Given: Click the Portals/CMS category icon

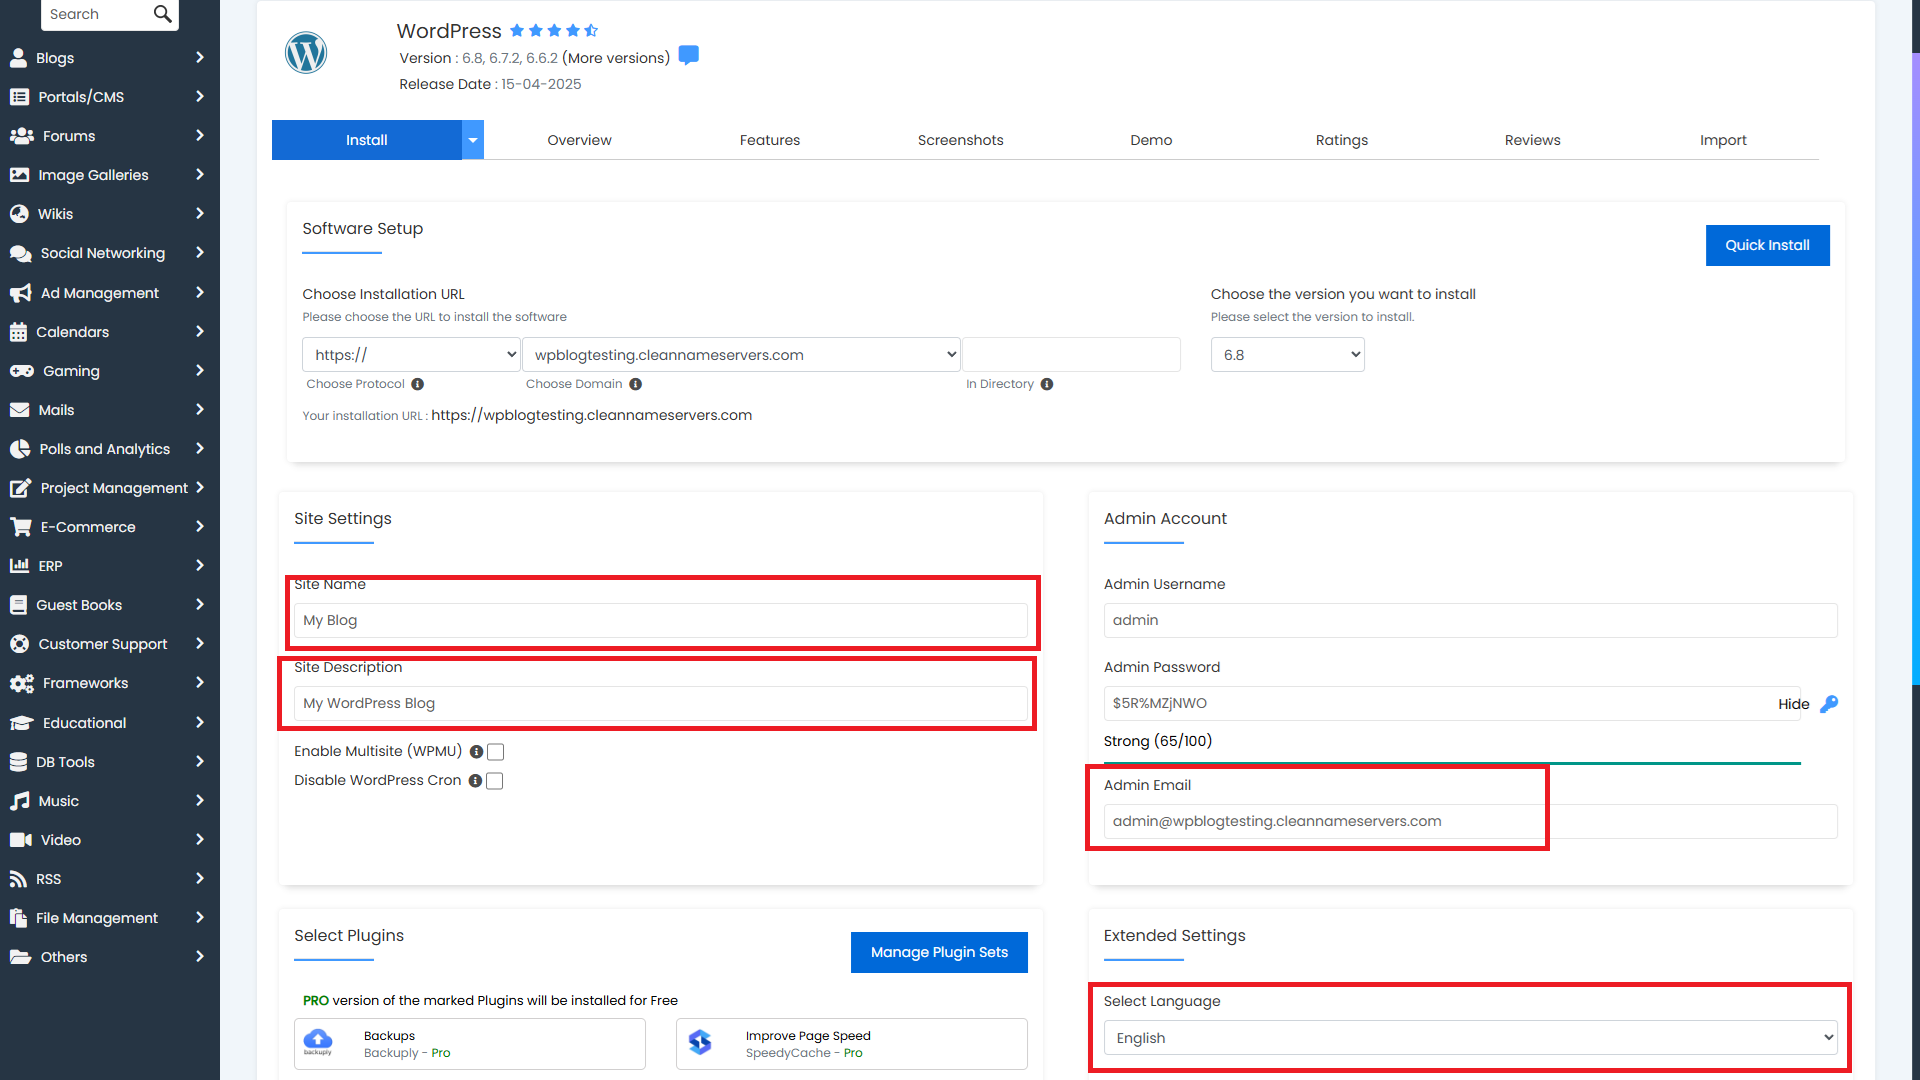Looking at the screenshot, I should (x=19, y=97).
